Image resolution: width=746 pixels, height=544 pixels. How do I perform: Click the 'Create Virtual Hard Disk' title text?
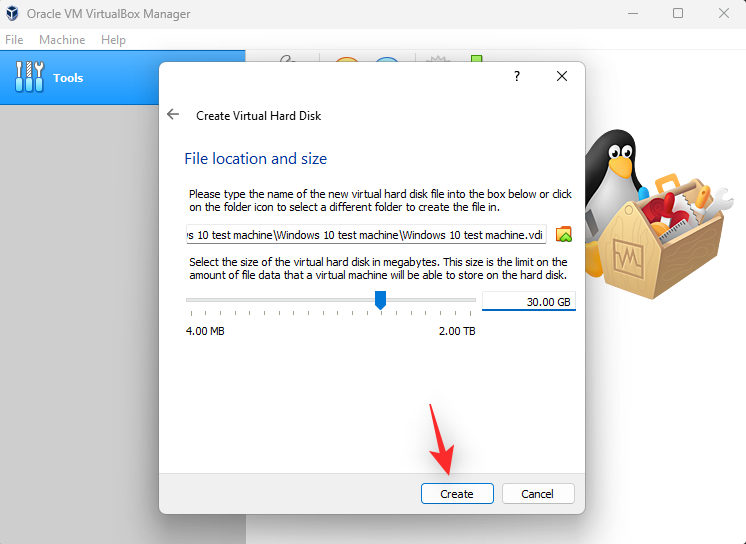point(258,116)
